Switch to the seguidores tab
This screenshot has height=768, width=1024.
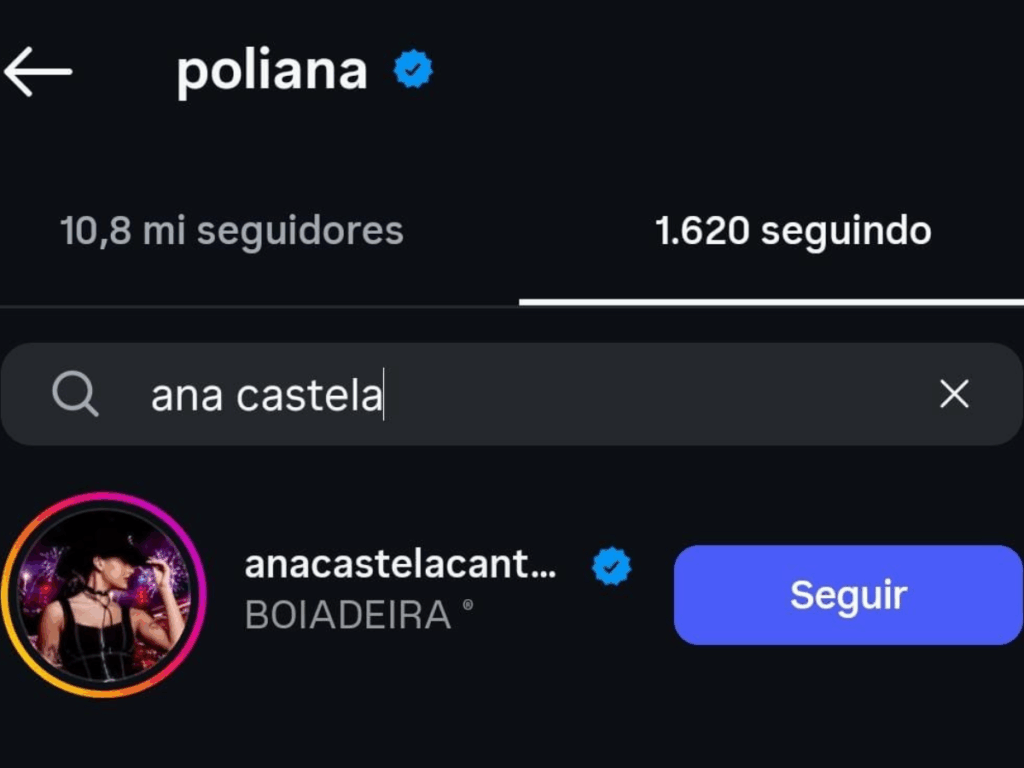[230, 230]
